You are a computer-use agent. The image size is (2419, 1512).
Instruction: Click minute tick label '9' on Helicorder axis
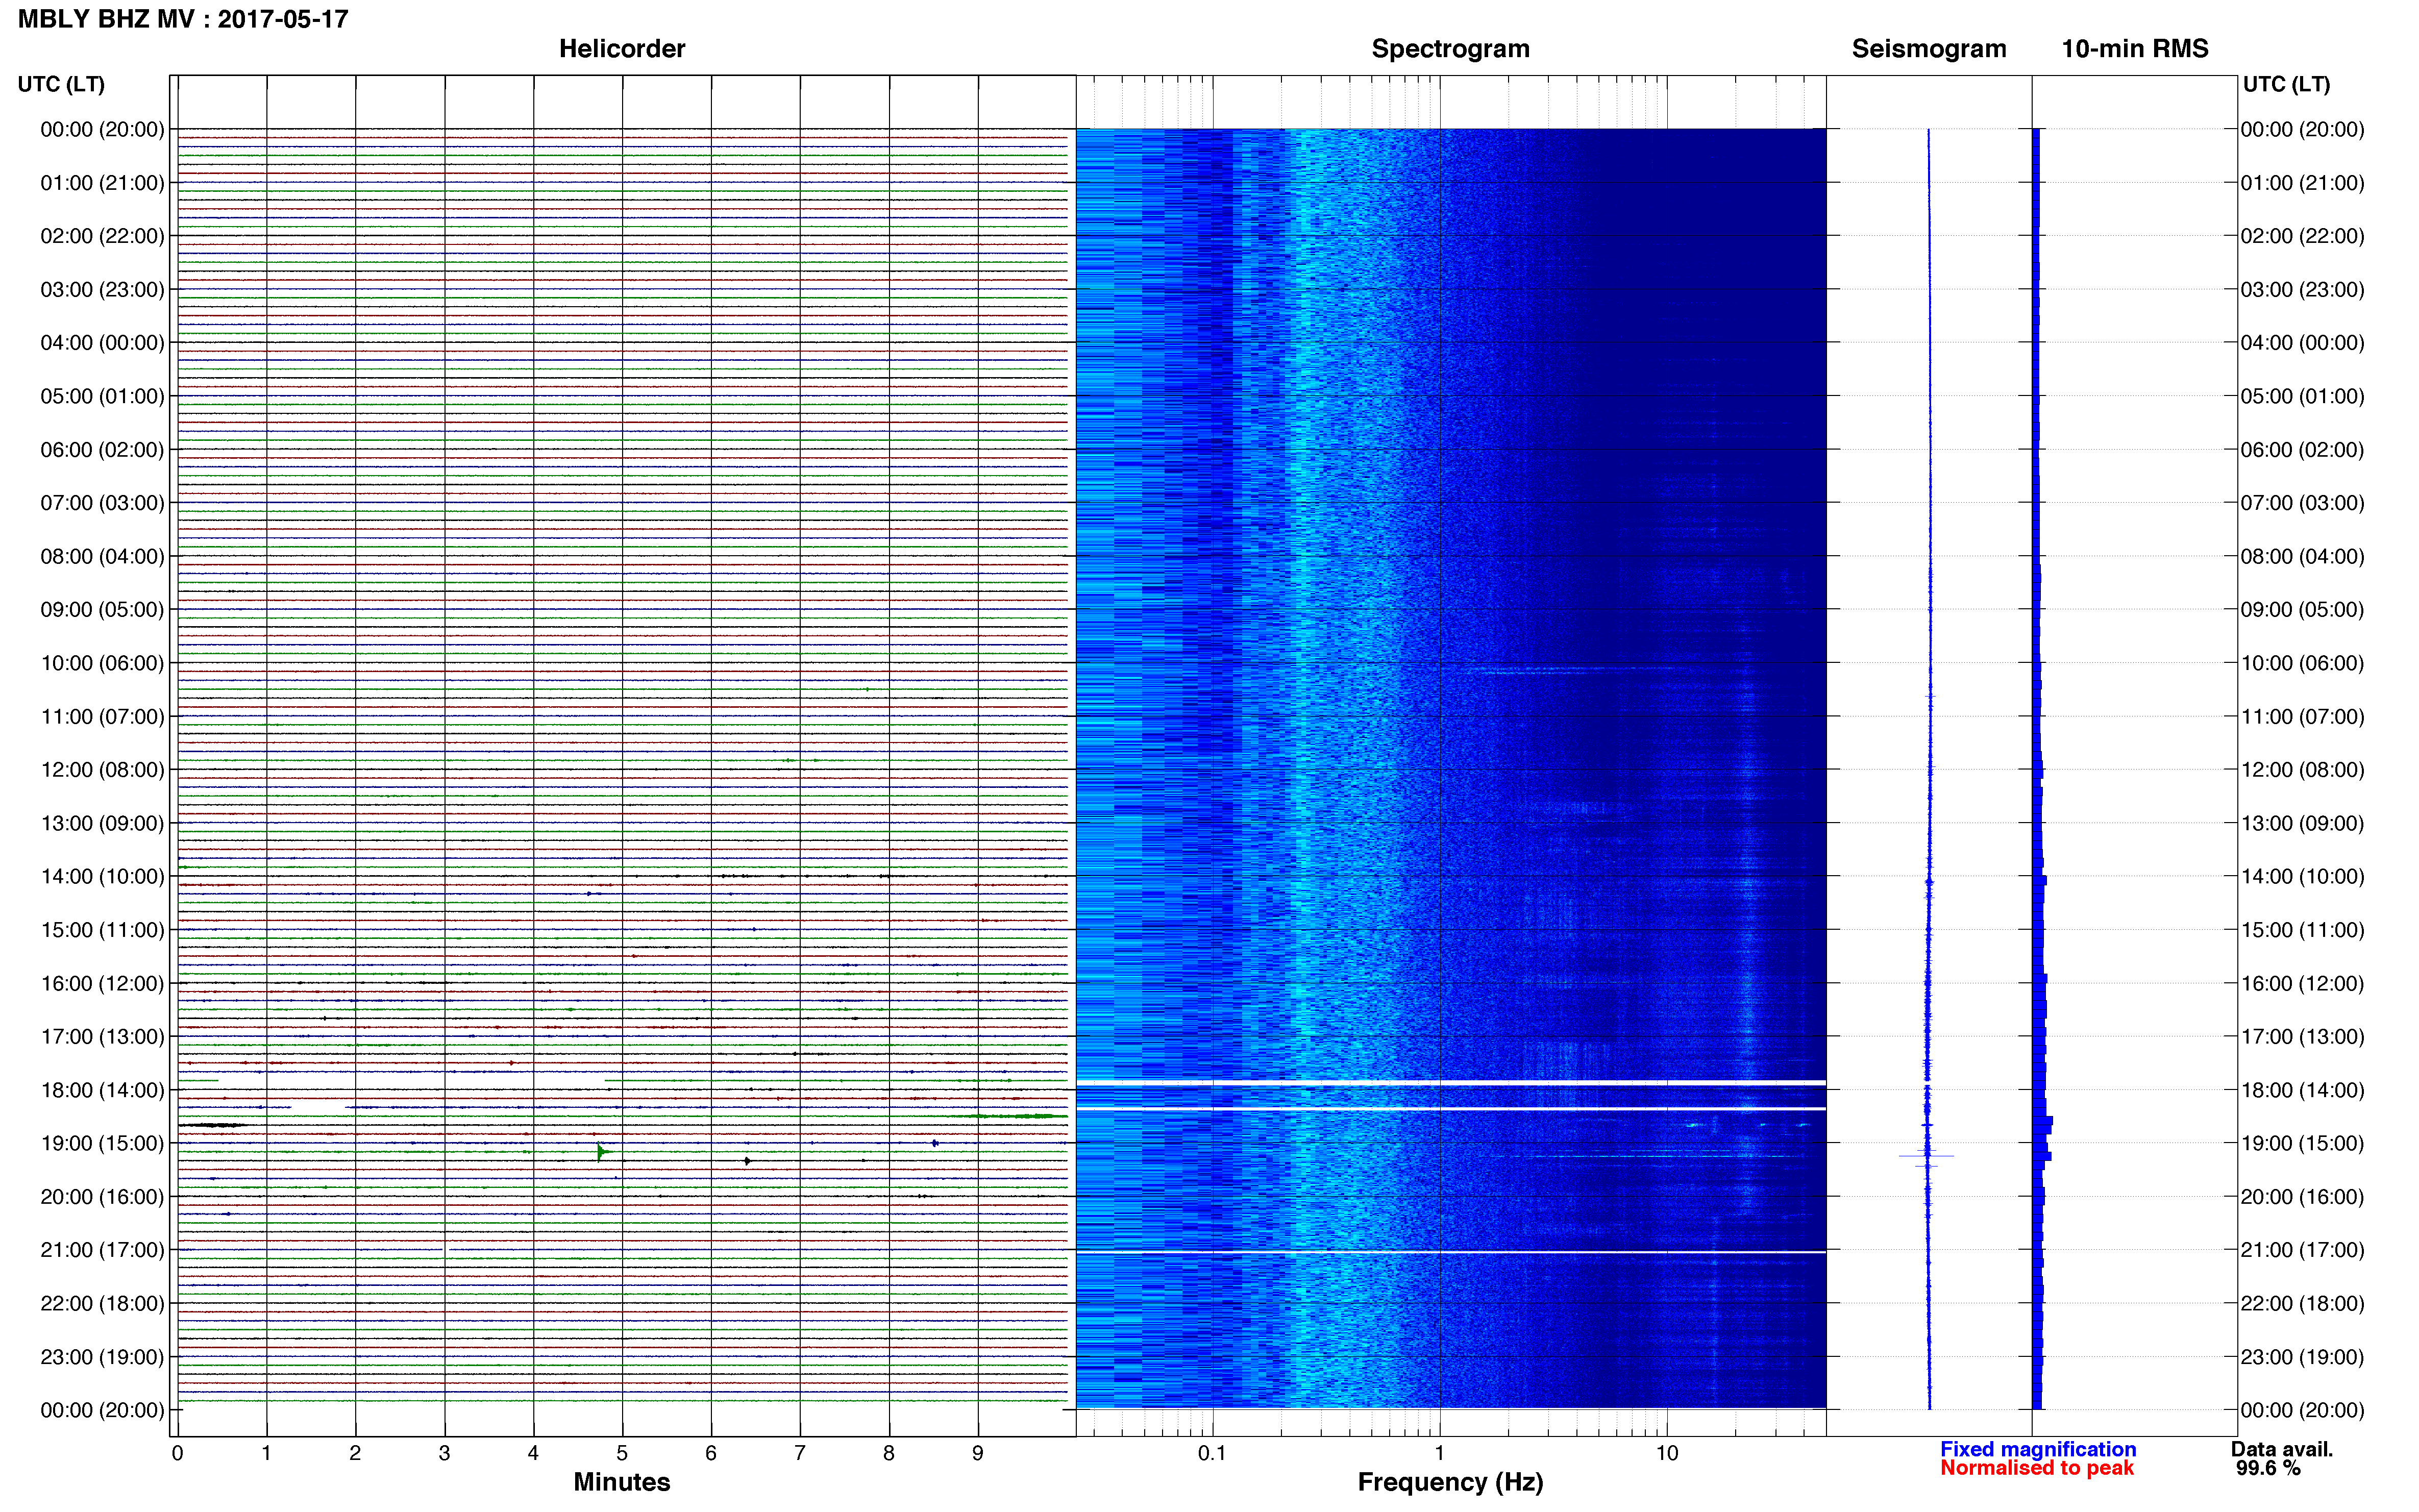pos(978,1454)
